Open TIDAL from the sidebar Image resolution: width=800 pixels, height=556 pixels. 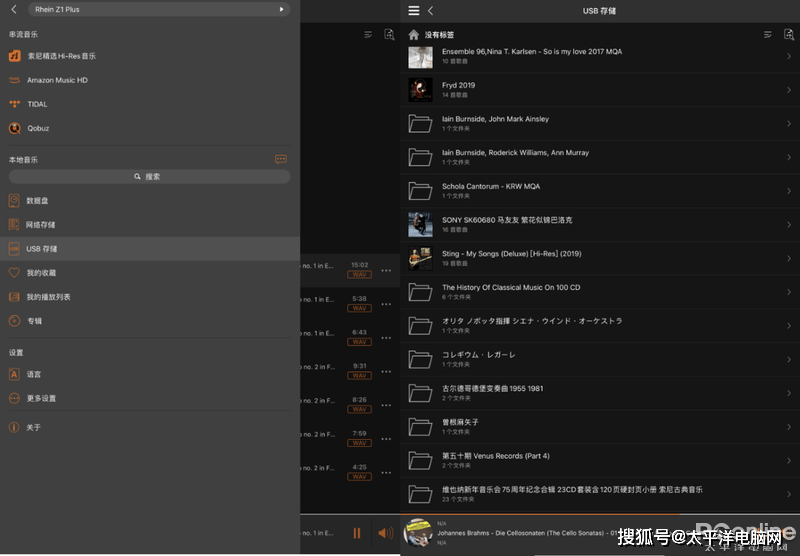[x=37, y=104]
